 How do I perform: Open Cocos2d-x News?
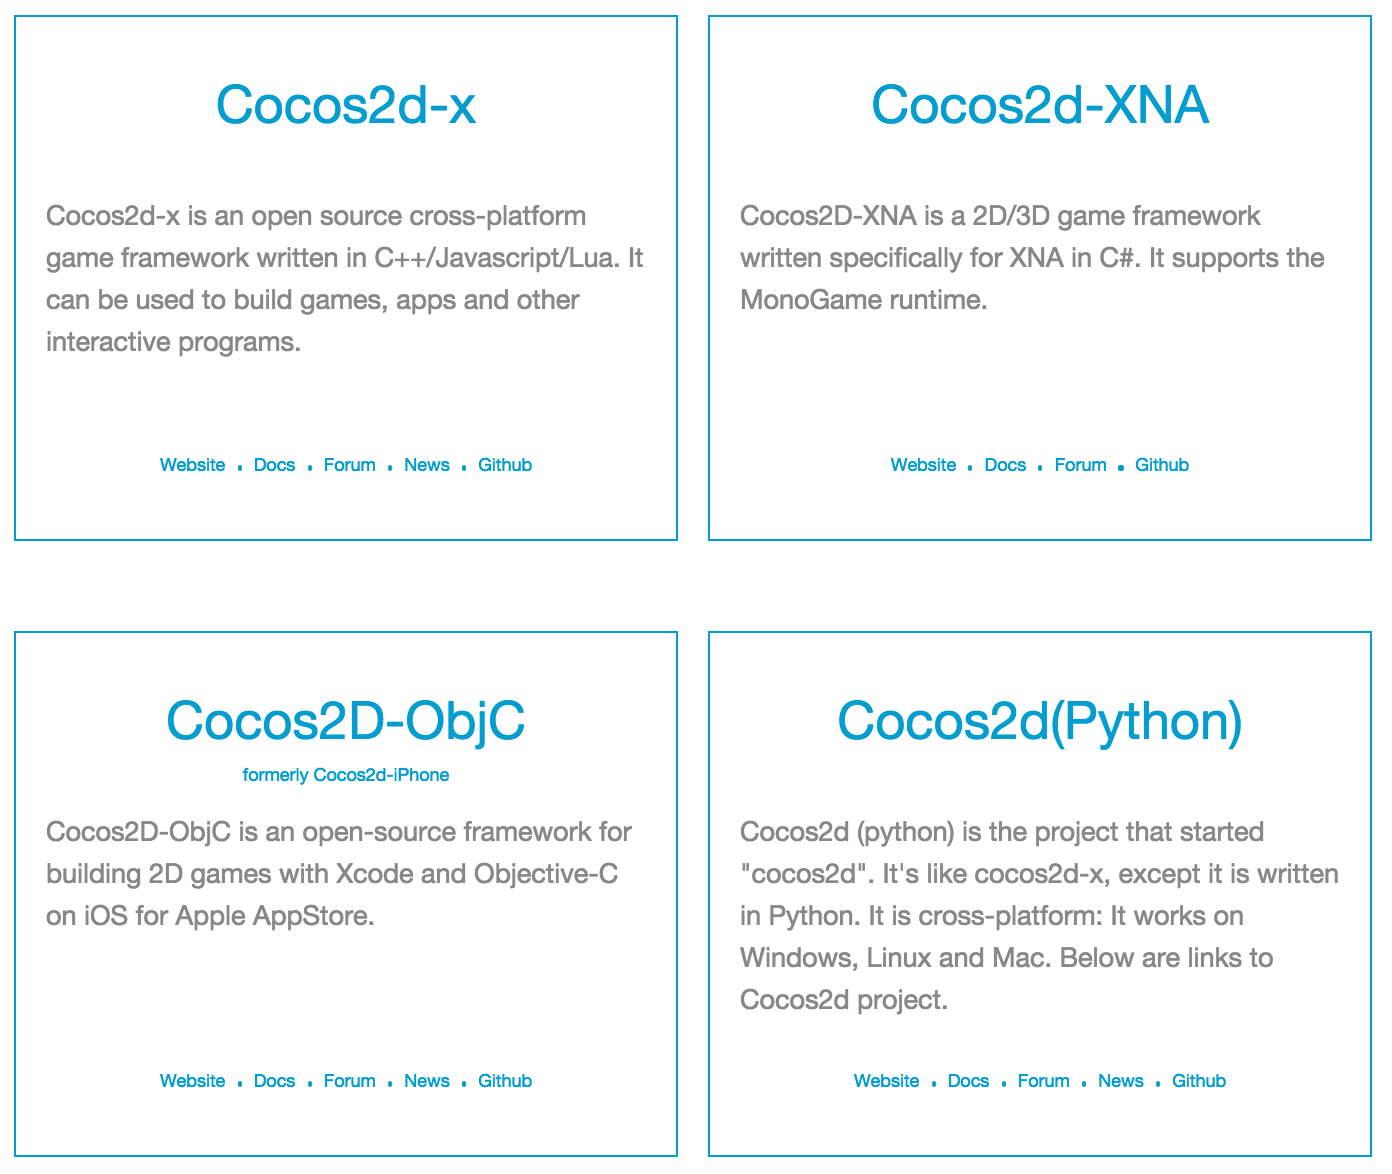(x=427, y=465)
